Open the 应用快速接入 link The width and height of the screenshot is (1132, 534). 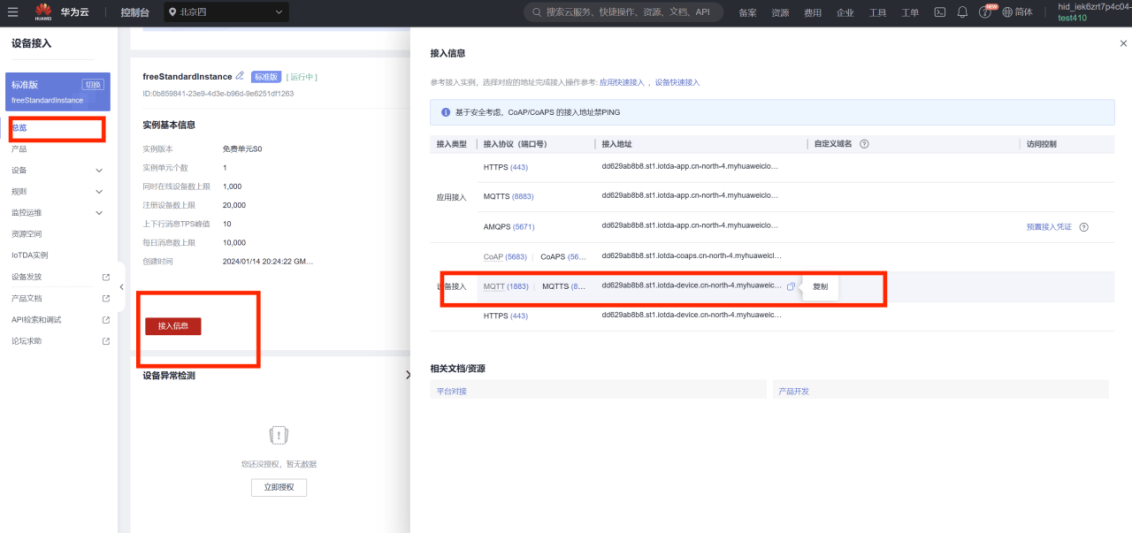(x=621, y=83)
